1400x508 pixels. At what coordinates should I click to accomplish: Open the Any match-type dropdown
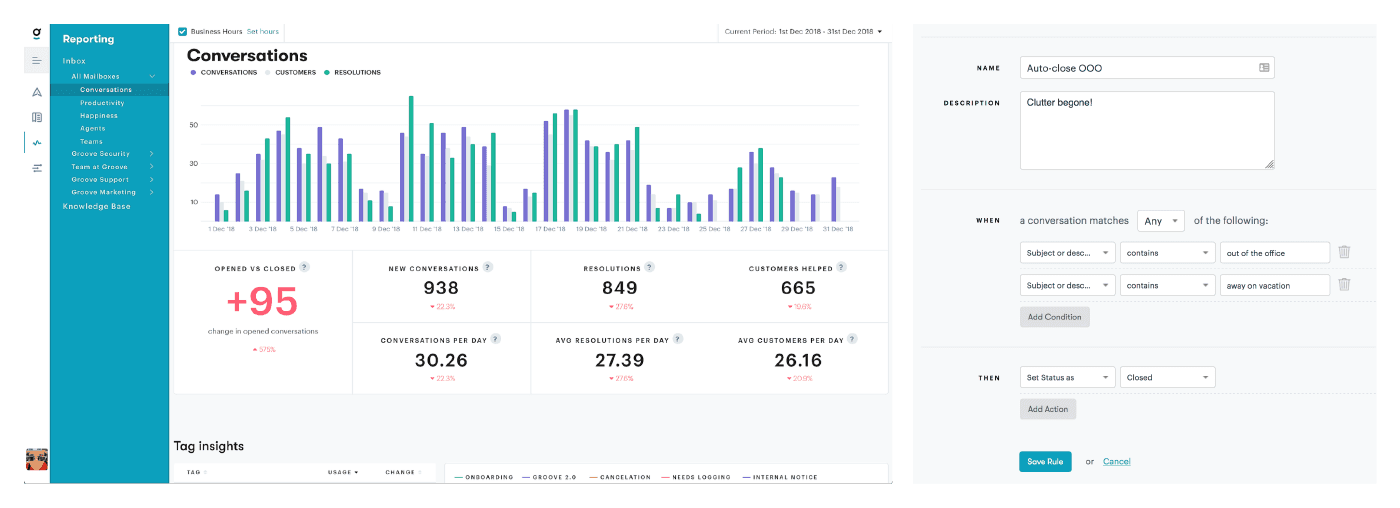[x=1160, y=221]
